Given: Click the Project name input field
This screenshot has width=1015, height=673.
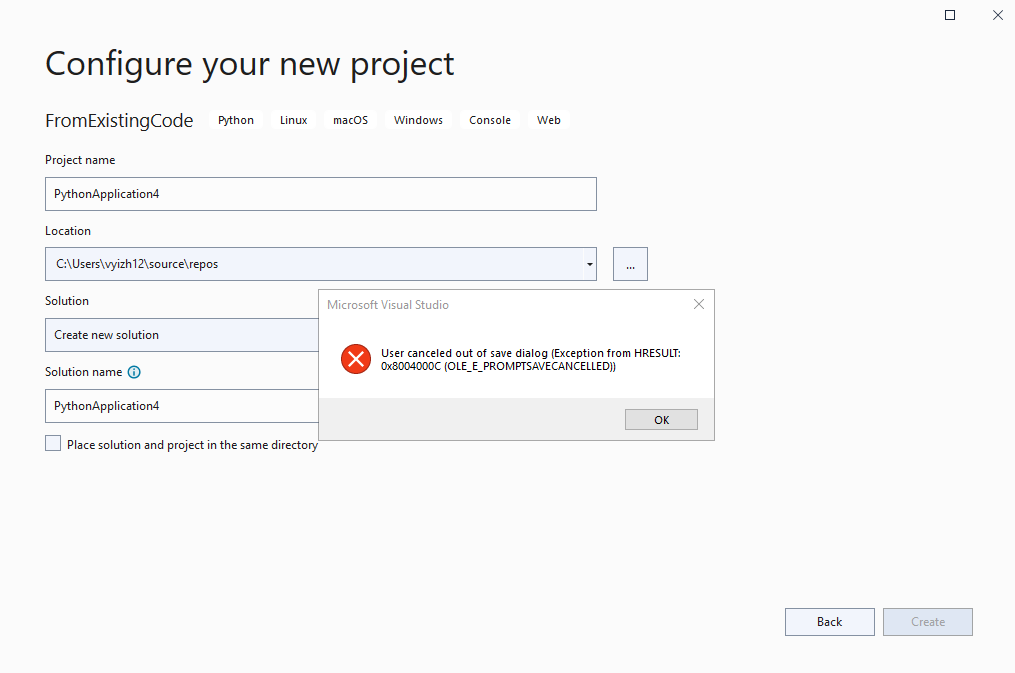Looking at the screenshot, I should pyautogui.click(x=320, y=193).
